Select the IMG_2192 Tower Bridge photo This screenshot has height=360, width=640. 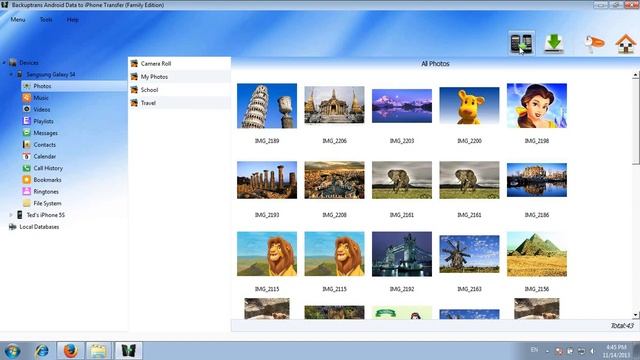[x=402, y=254]
